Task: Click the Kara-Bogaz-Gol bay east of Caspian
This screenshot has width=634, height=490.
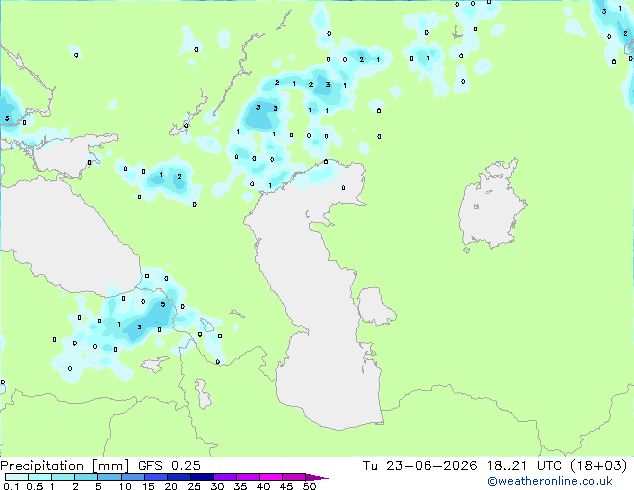Action: [374, 306]
